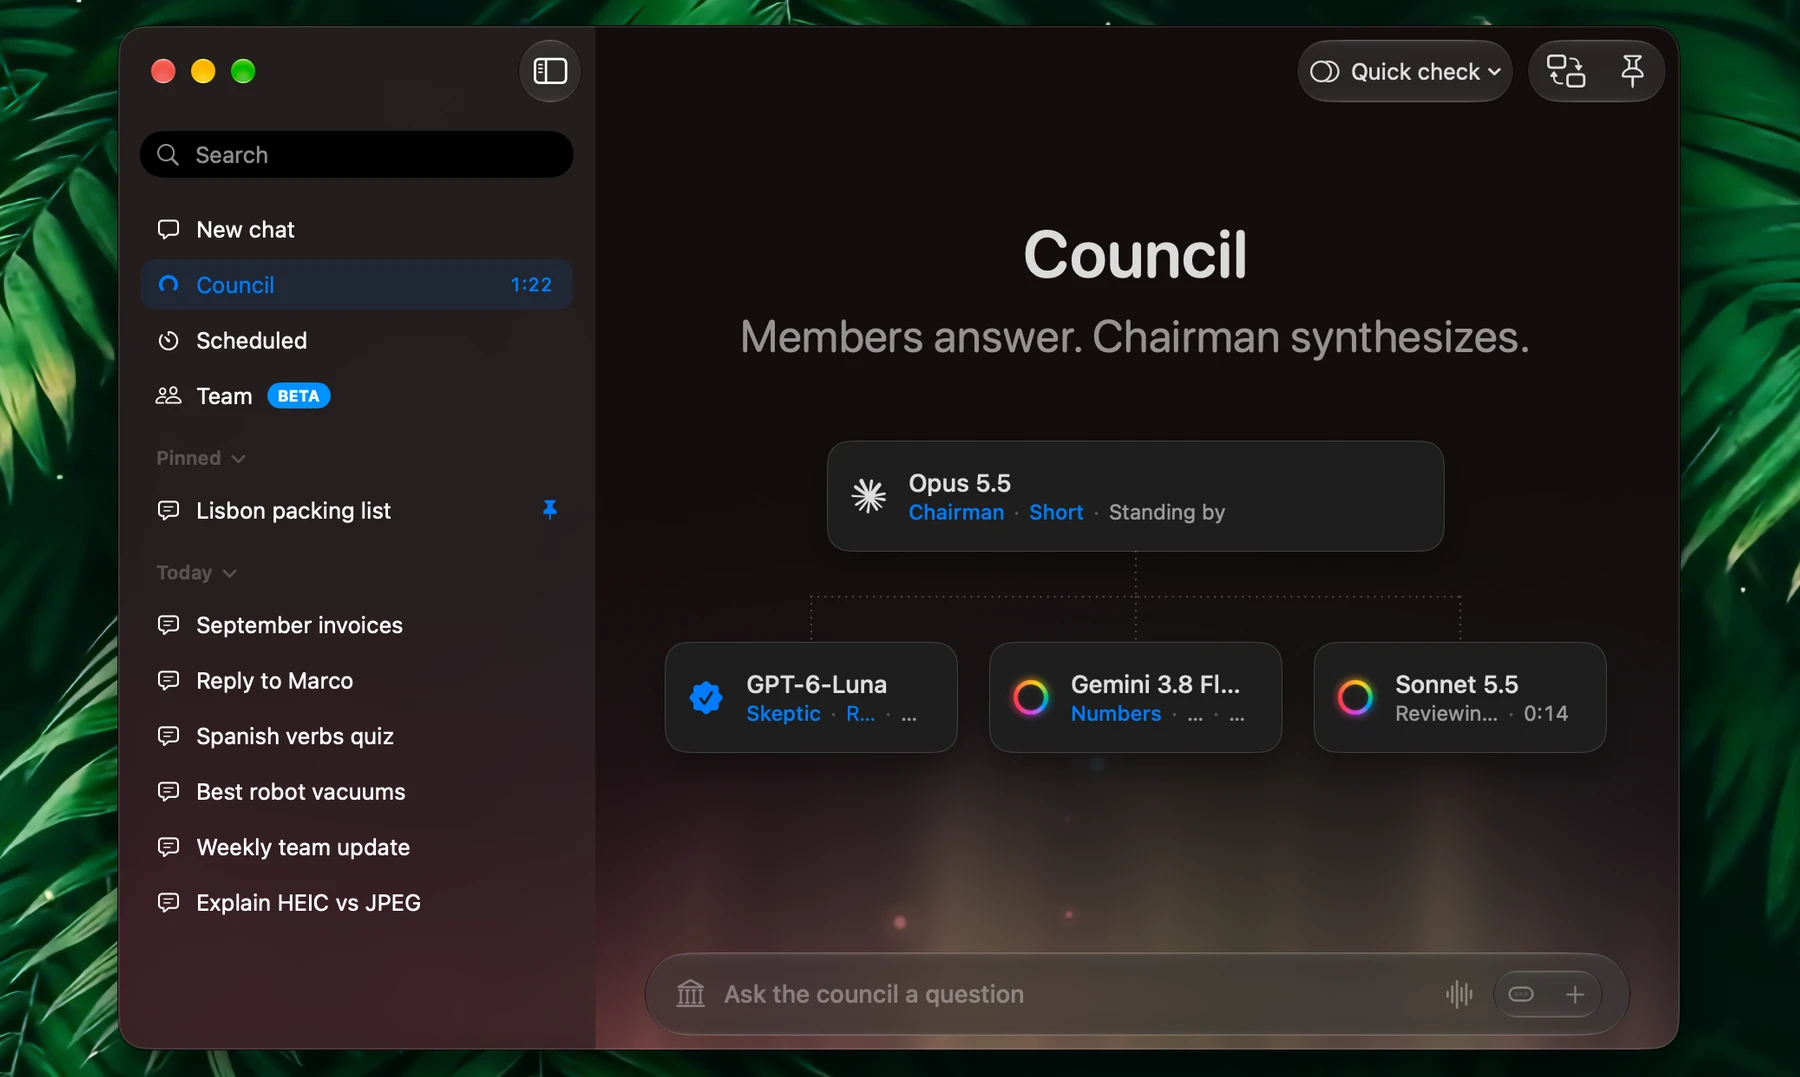The height and width of the screenshot is (1077, 1800).
Task: Click the pin window icon
Action: [x=1632, y=71]
